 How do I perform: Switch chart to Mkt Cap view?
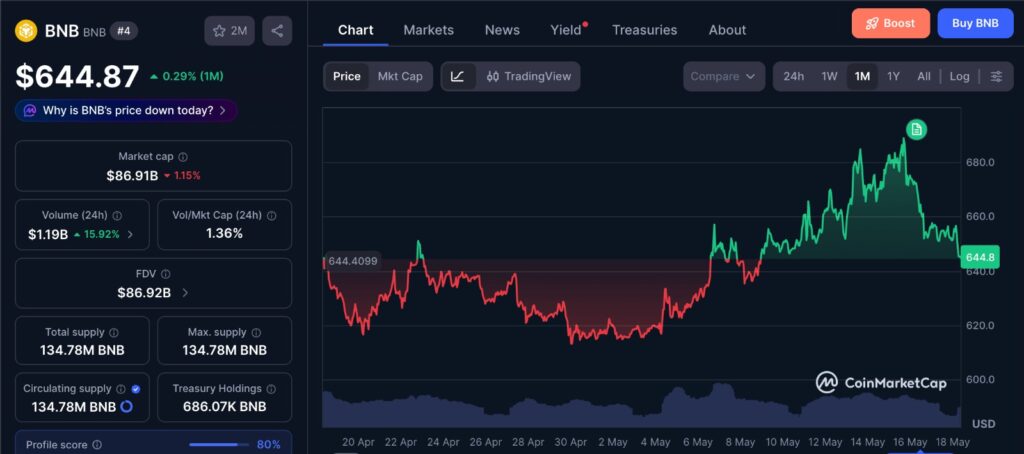pos(400,76)
